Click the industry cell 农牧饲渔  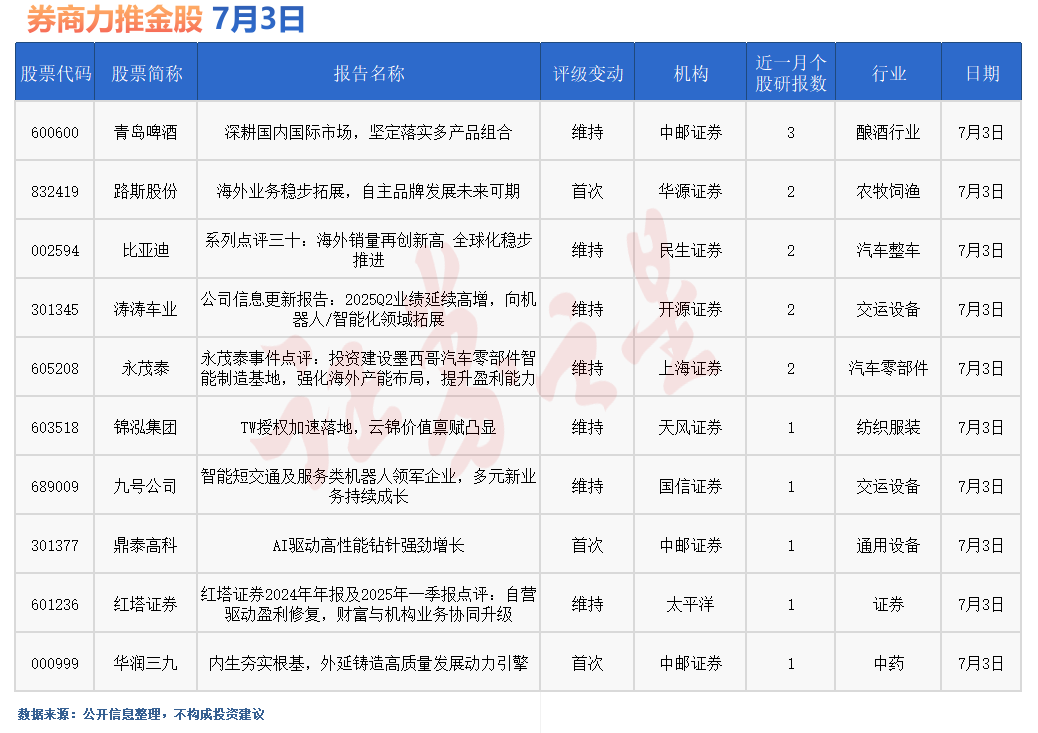coord(888,191)
